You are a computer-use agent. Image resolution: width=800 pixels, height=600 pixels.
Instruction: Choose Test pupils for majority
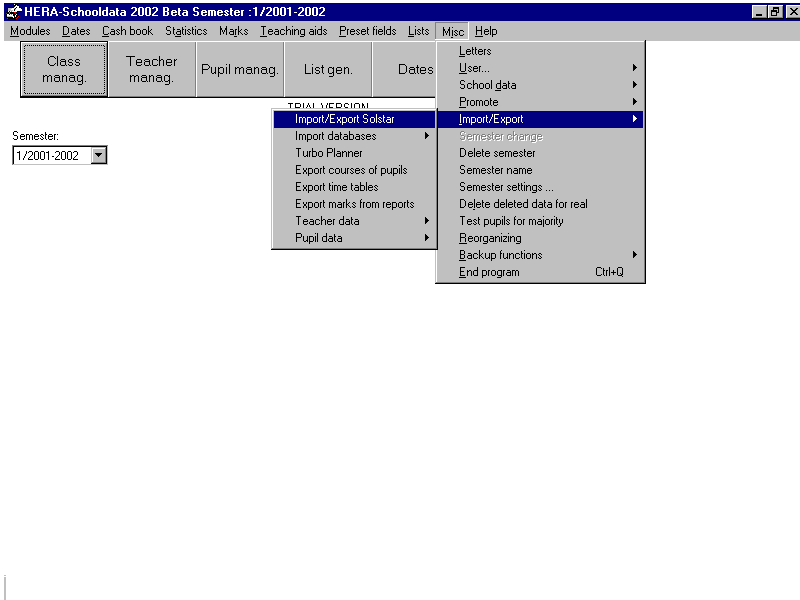tap(540, 221)
